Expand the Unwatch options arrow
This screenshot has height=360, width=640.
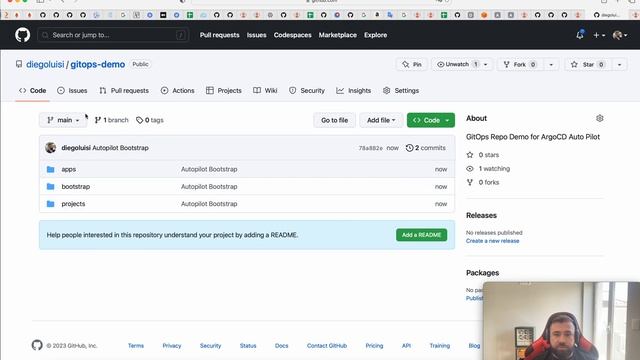[x=486, y=64]
